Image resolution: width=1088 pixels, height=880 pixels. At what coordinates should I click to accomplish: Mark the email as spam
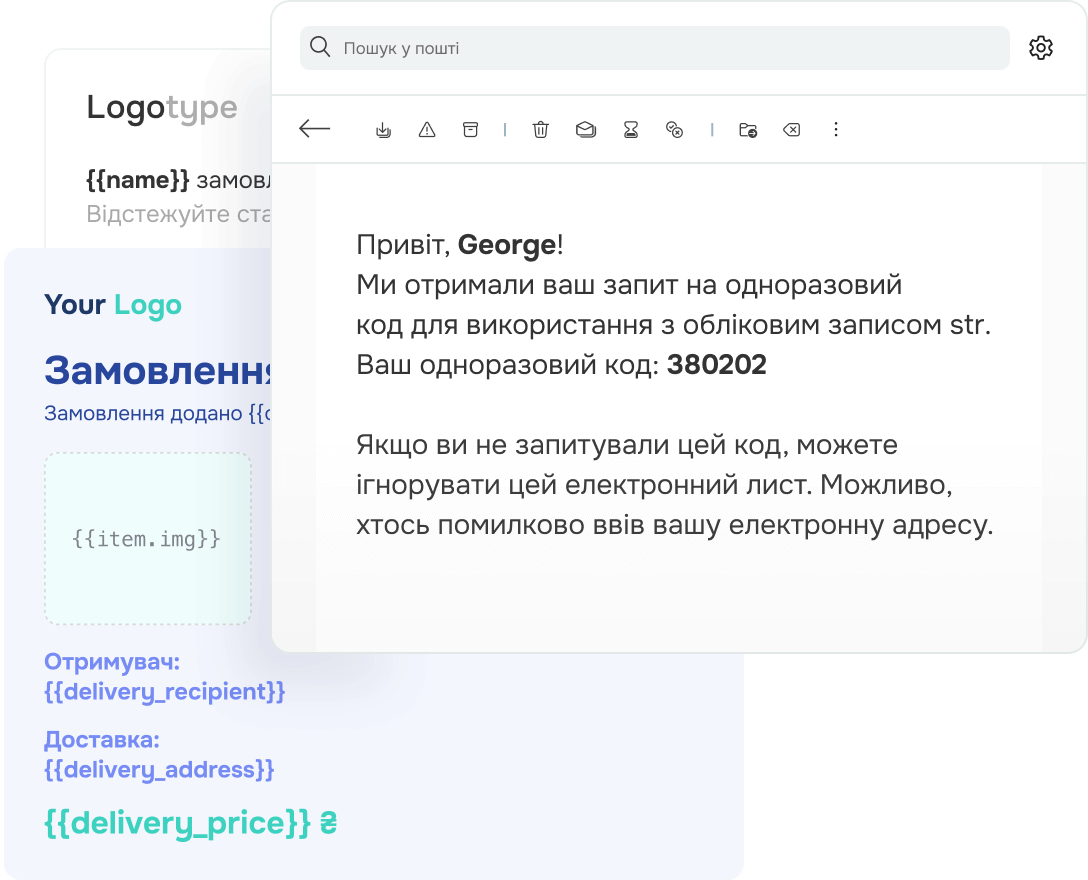click(427, 129)
